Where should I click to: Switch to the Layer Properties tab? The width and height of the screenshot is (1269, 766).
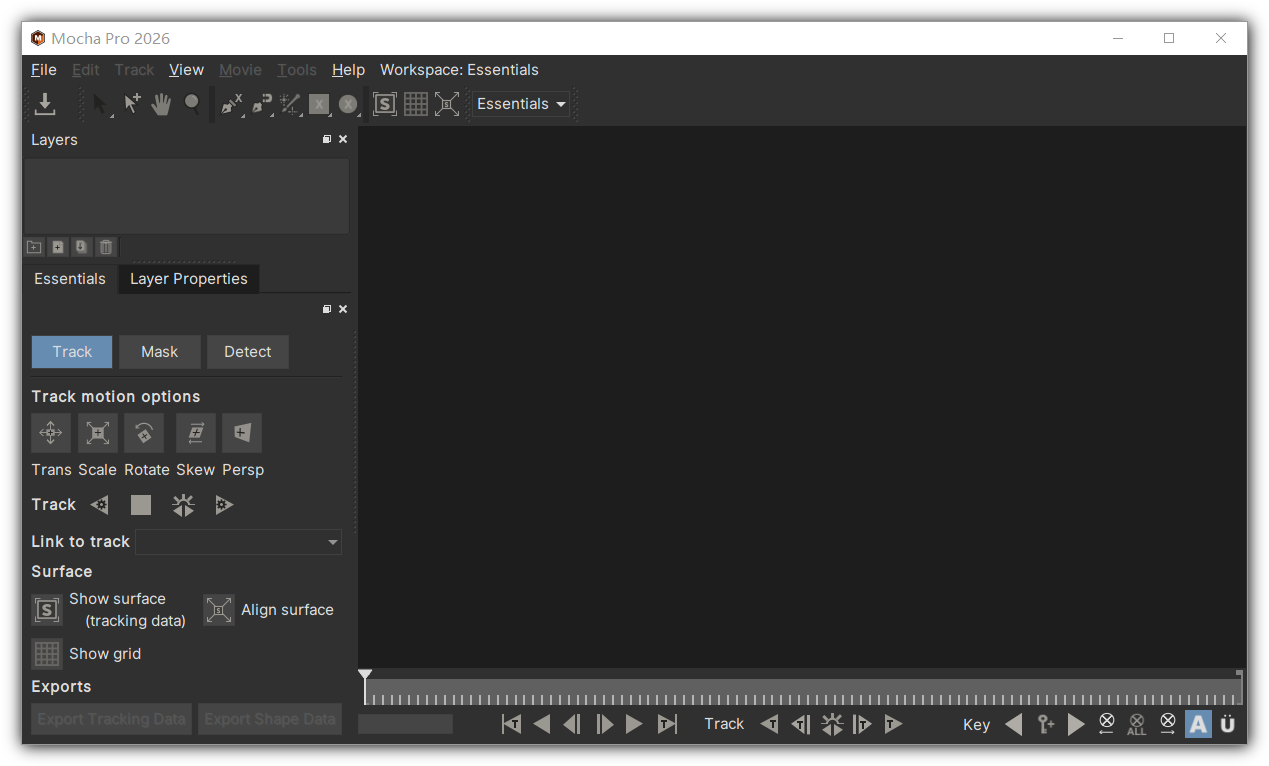pos(188,279)
